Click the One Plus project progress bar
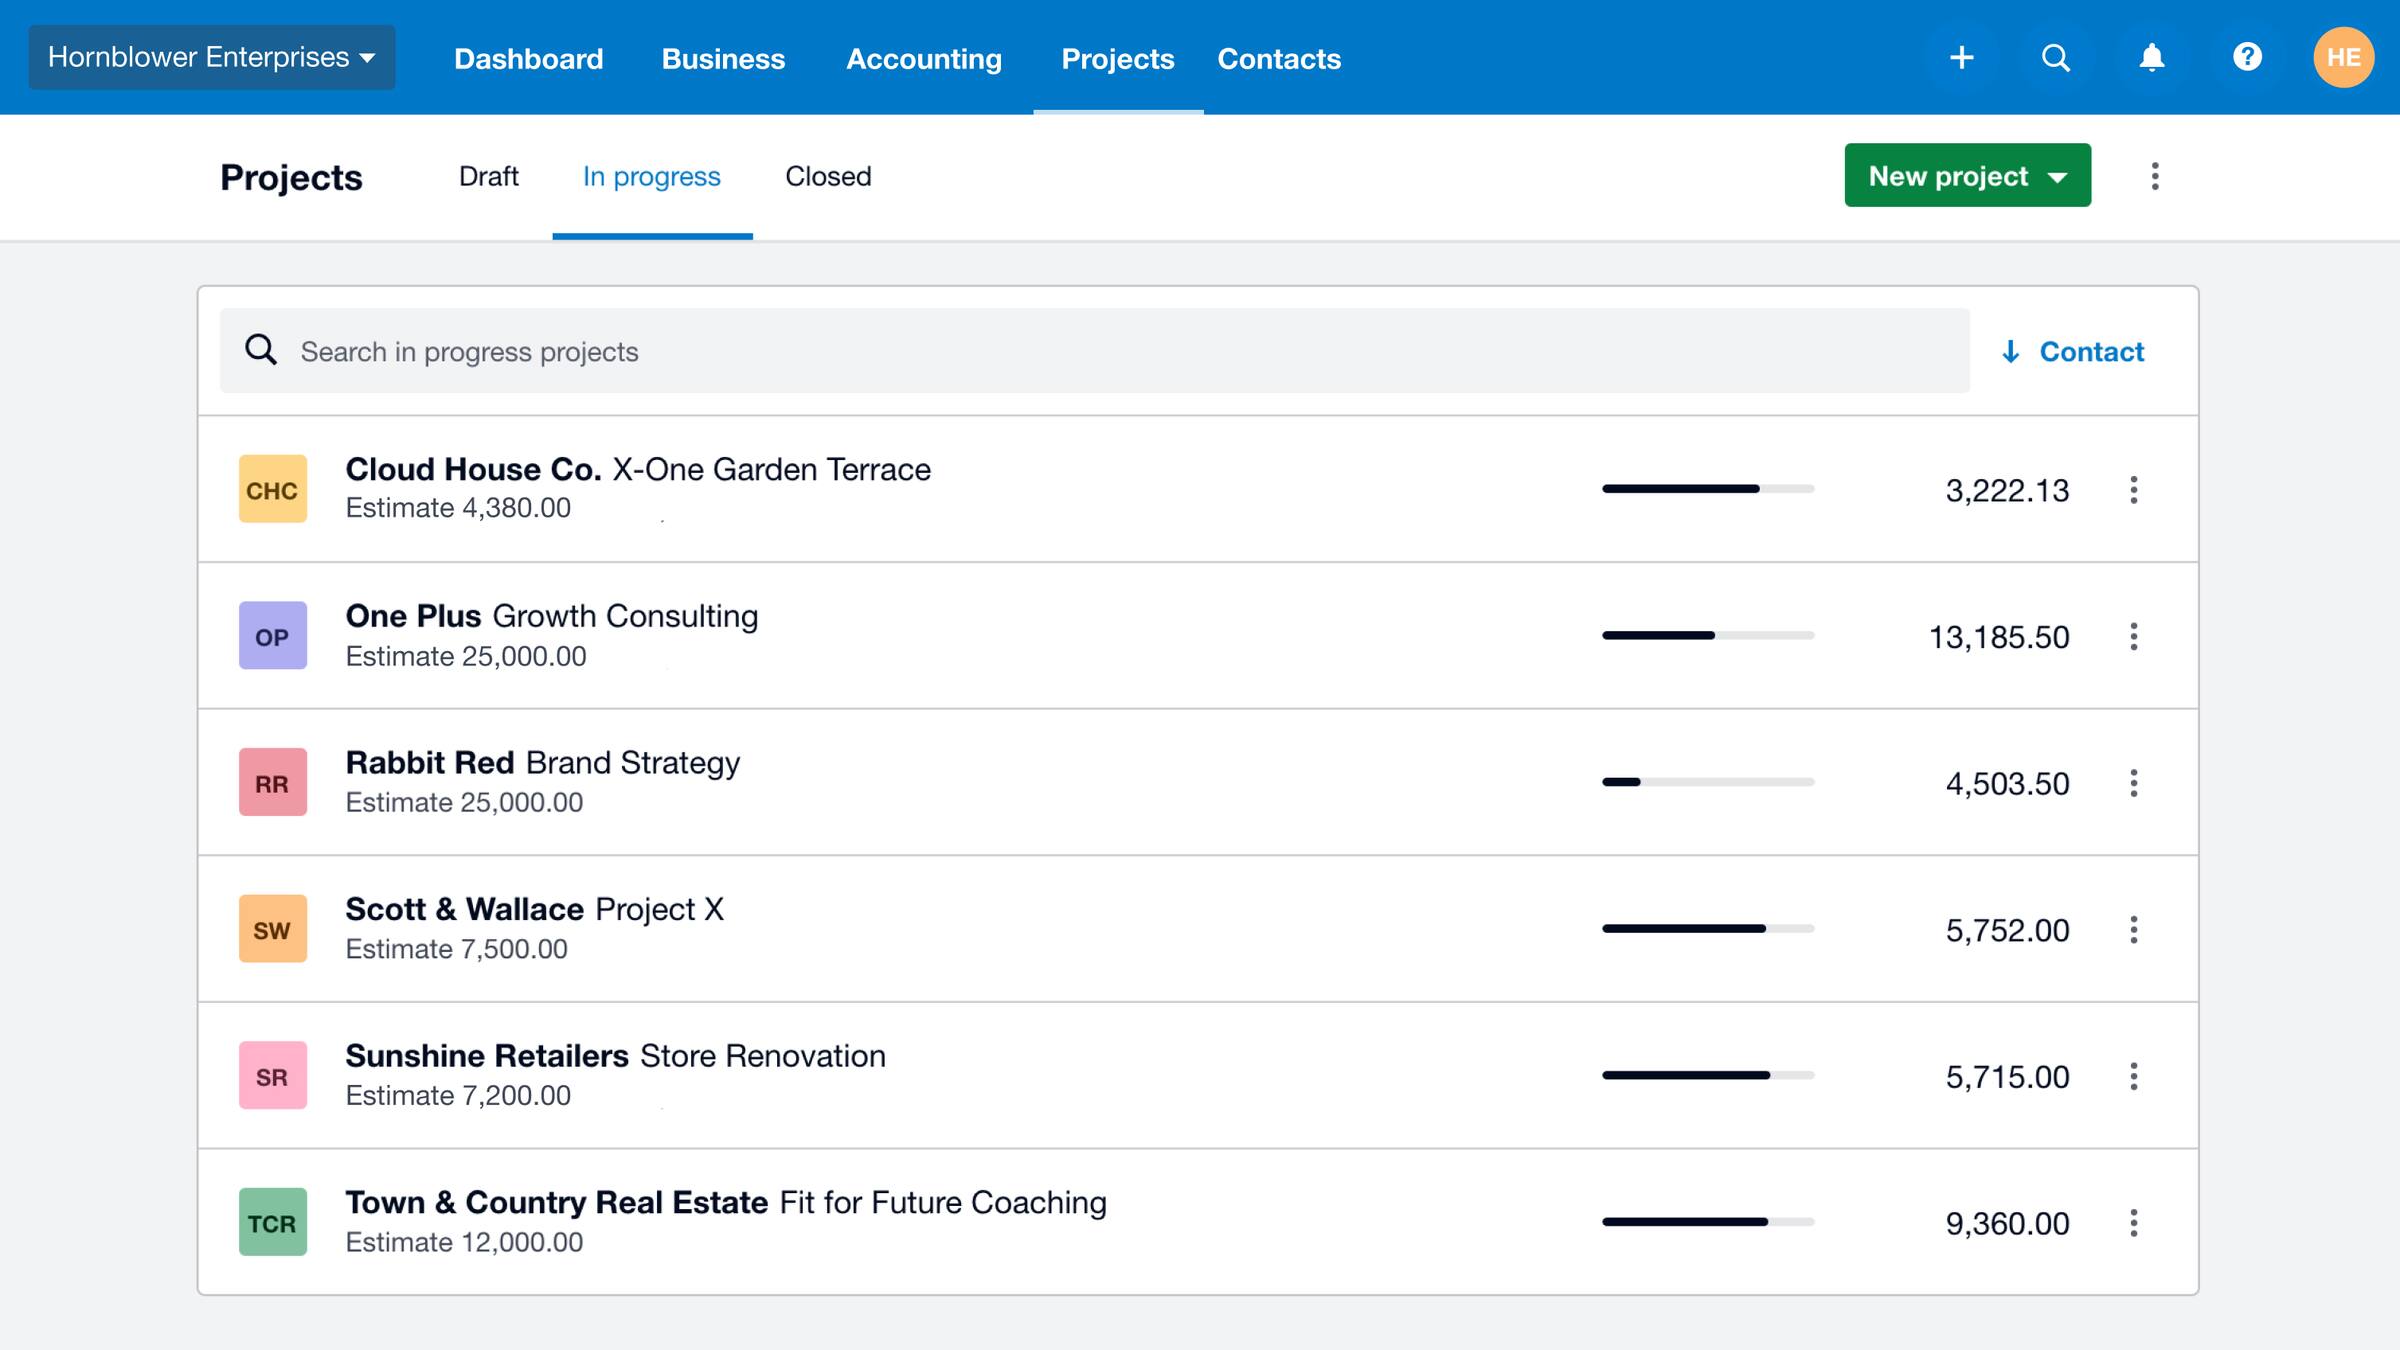 1707,635
